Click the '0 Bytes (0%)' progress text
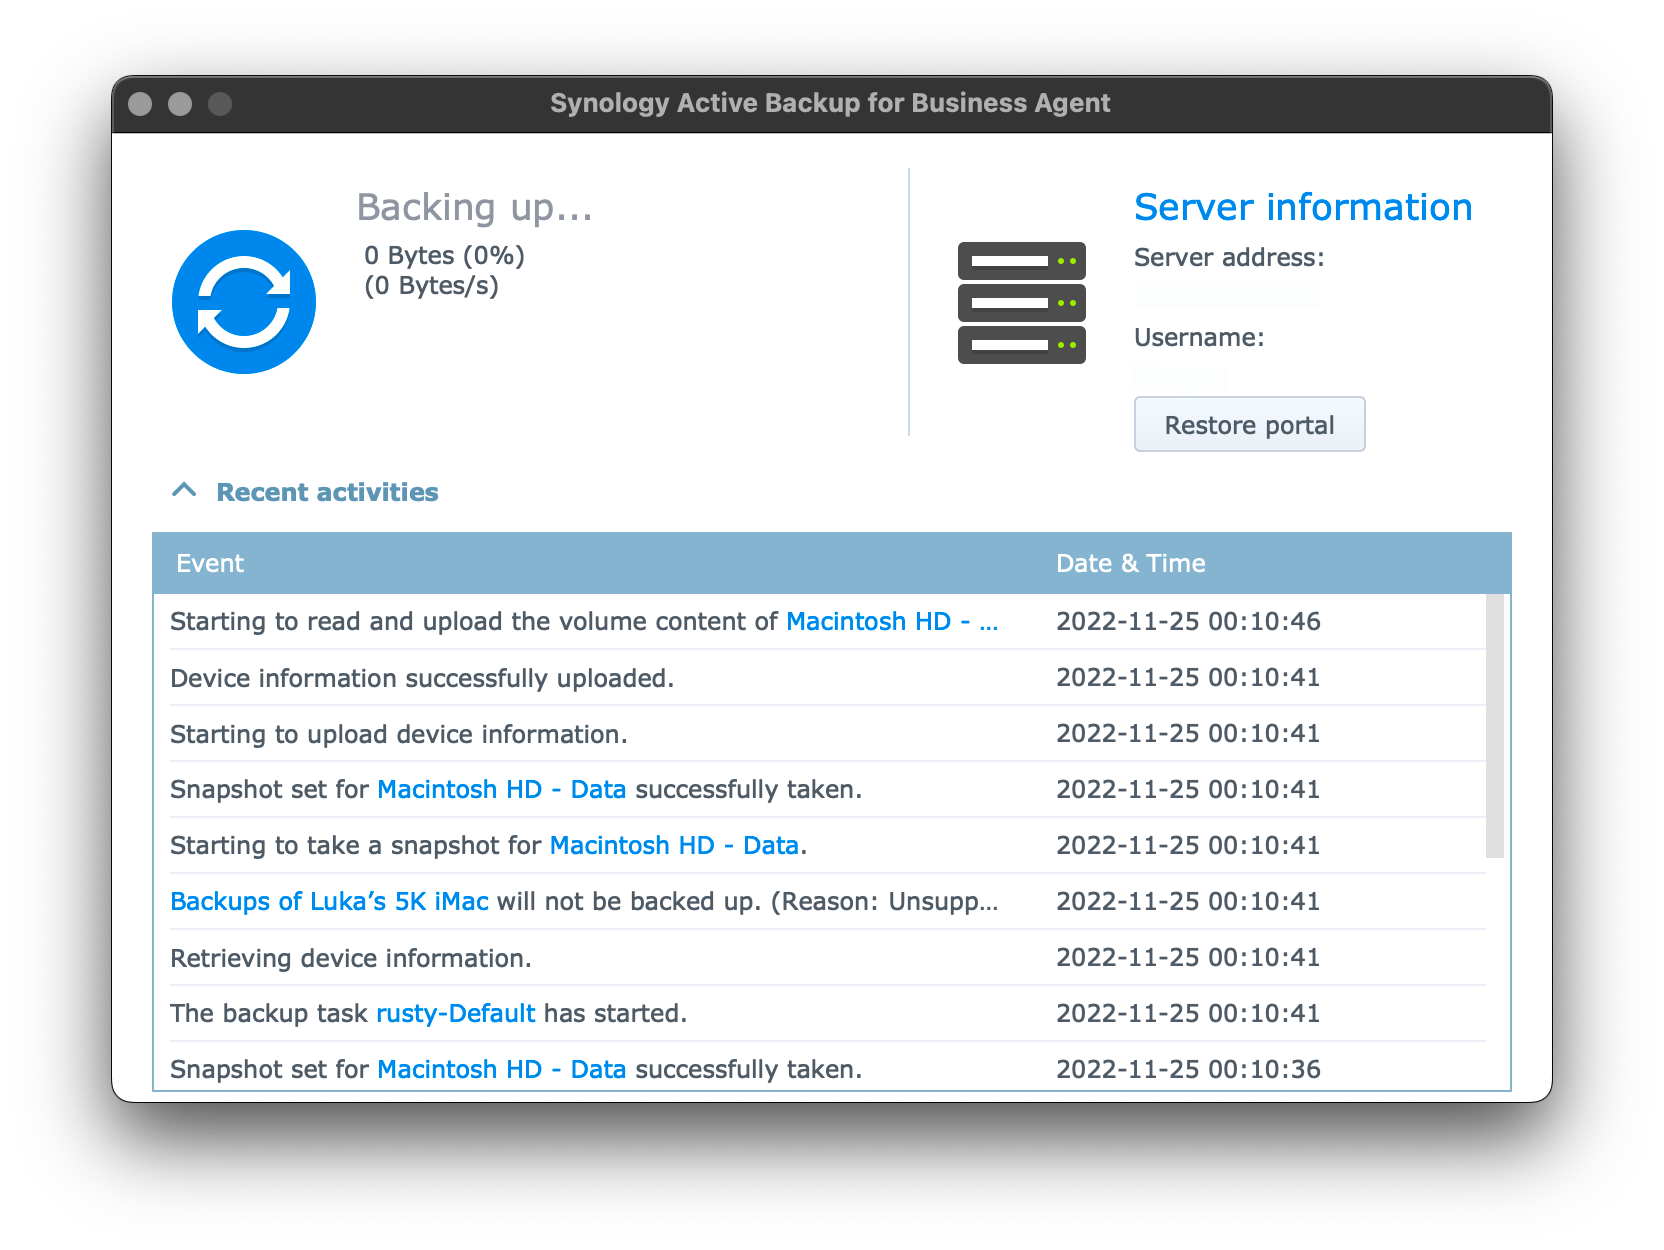Image resolution: width=1664 pixels, height=1250 pixels. (x=445, y=255)
